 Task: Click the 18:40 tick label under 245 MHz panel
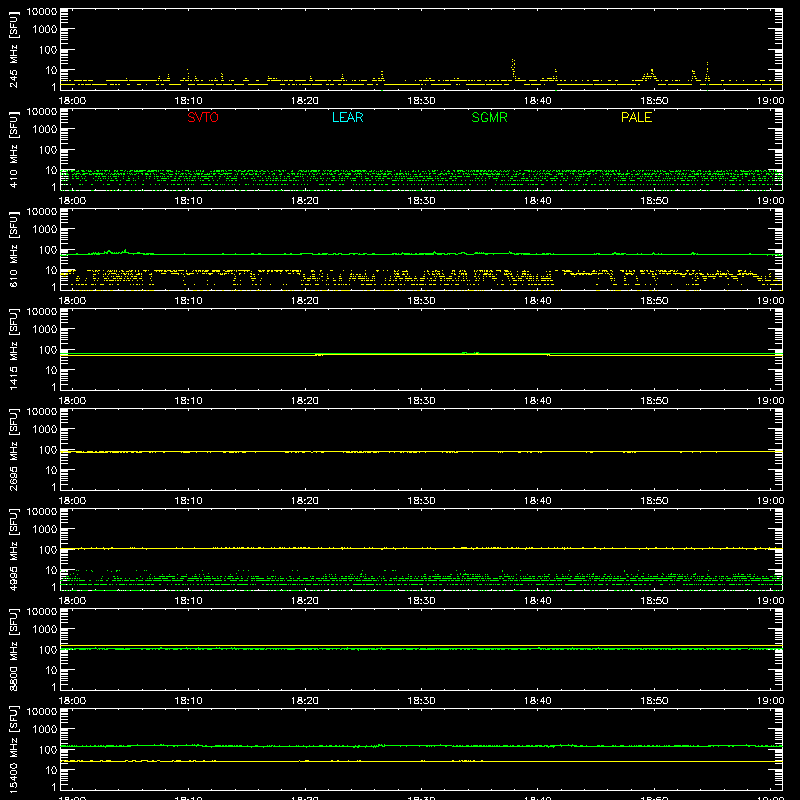click(x=537, y=101)
